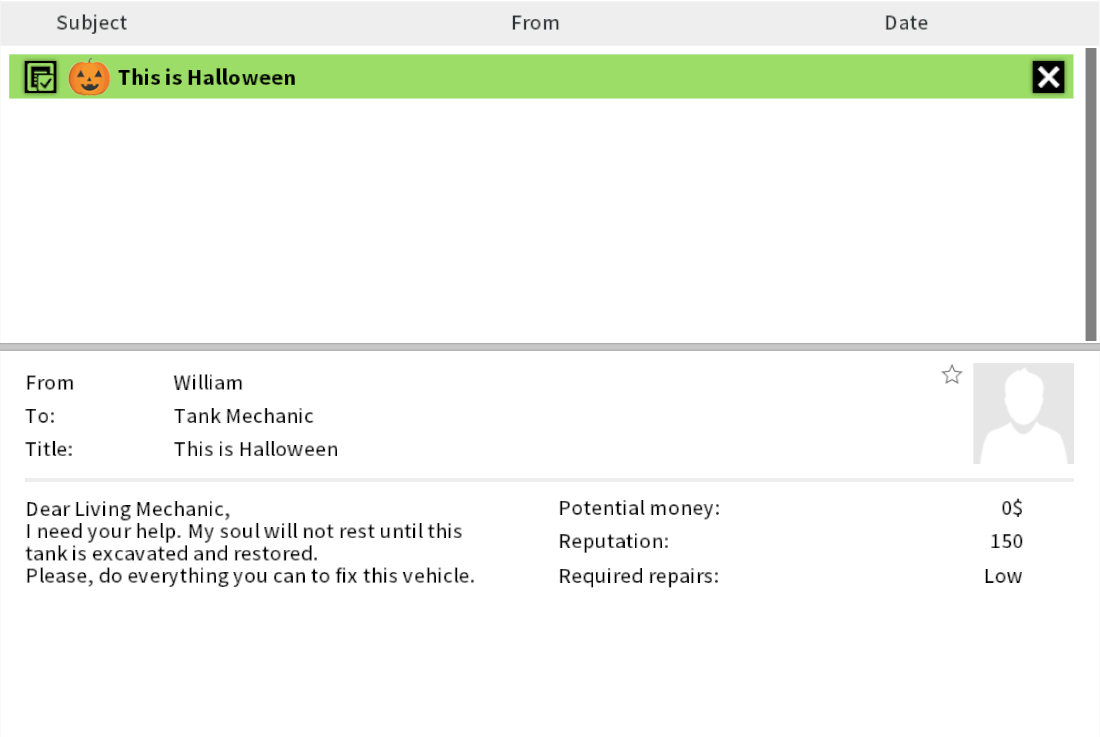Screen dimensions: 1100x737
Task: Click the checklist icon on the Halloween email
Action: (x=40, y=77)
